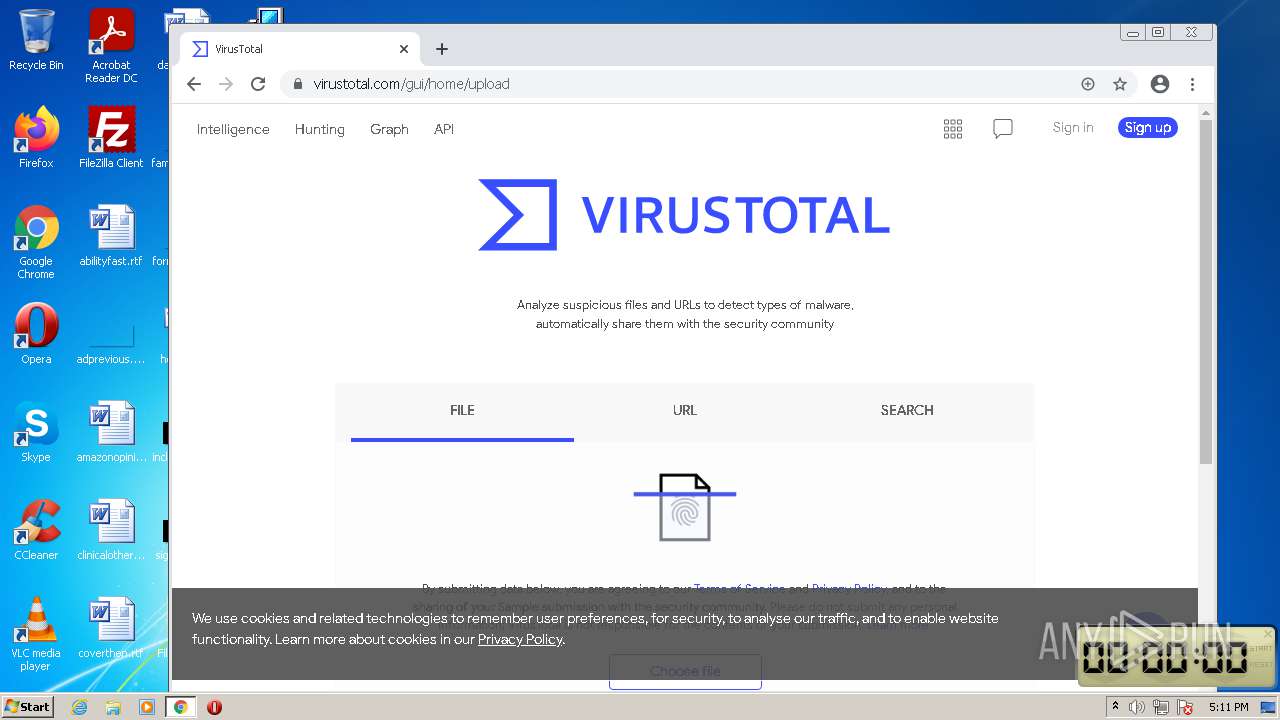Screen dimensions: 1280x720
Task: Open the Privacy Policy link in cookie banner
Action: [520, 639]
